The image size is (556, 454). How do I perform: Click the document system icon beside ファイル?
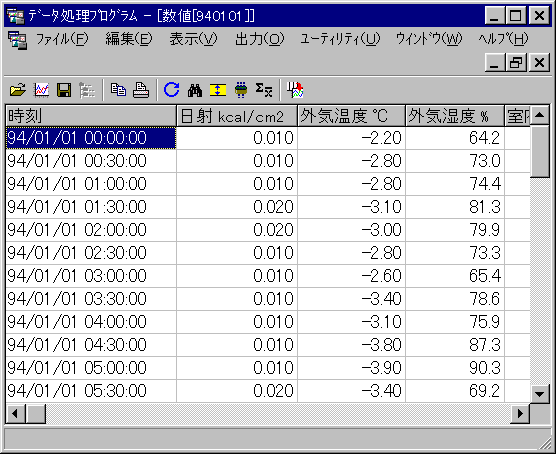click(x=17, y=40)
